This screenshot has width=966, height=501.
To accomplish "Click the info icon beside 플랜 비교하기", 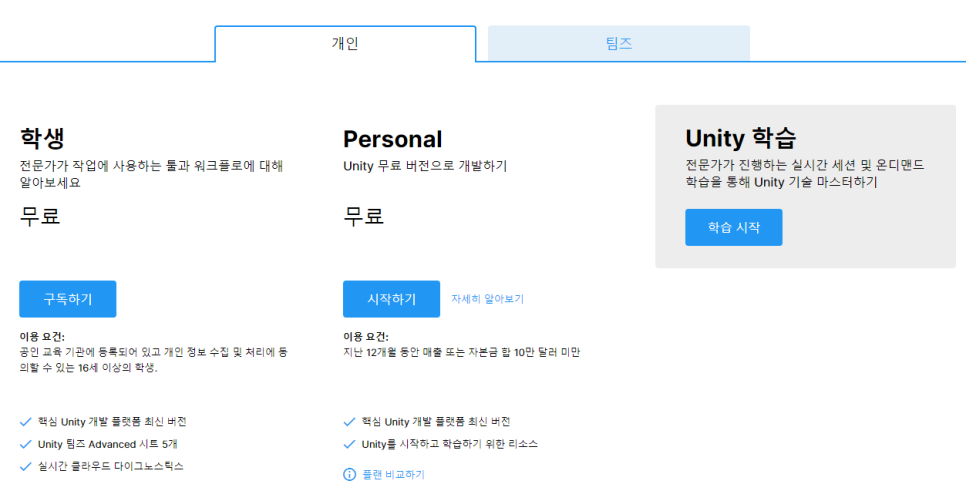I will 349,475.
